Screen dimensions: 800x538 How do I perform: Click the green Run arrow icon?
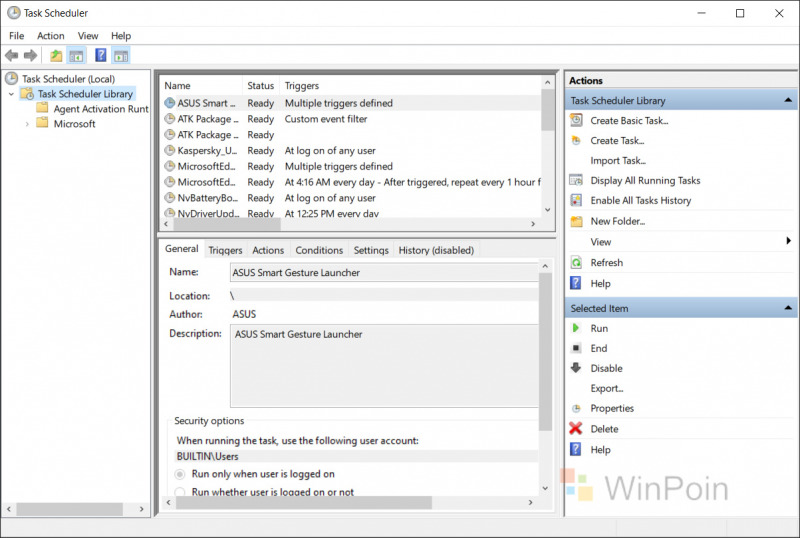tap(576, 328)
